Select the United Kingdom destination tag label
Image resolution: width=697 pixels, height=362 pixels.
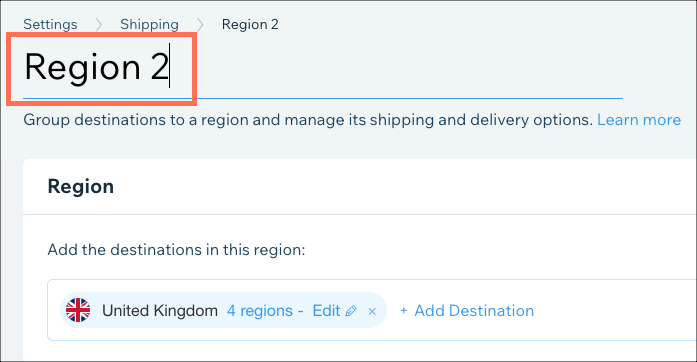(x=160, y=310)
